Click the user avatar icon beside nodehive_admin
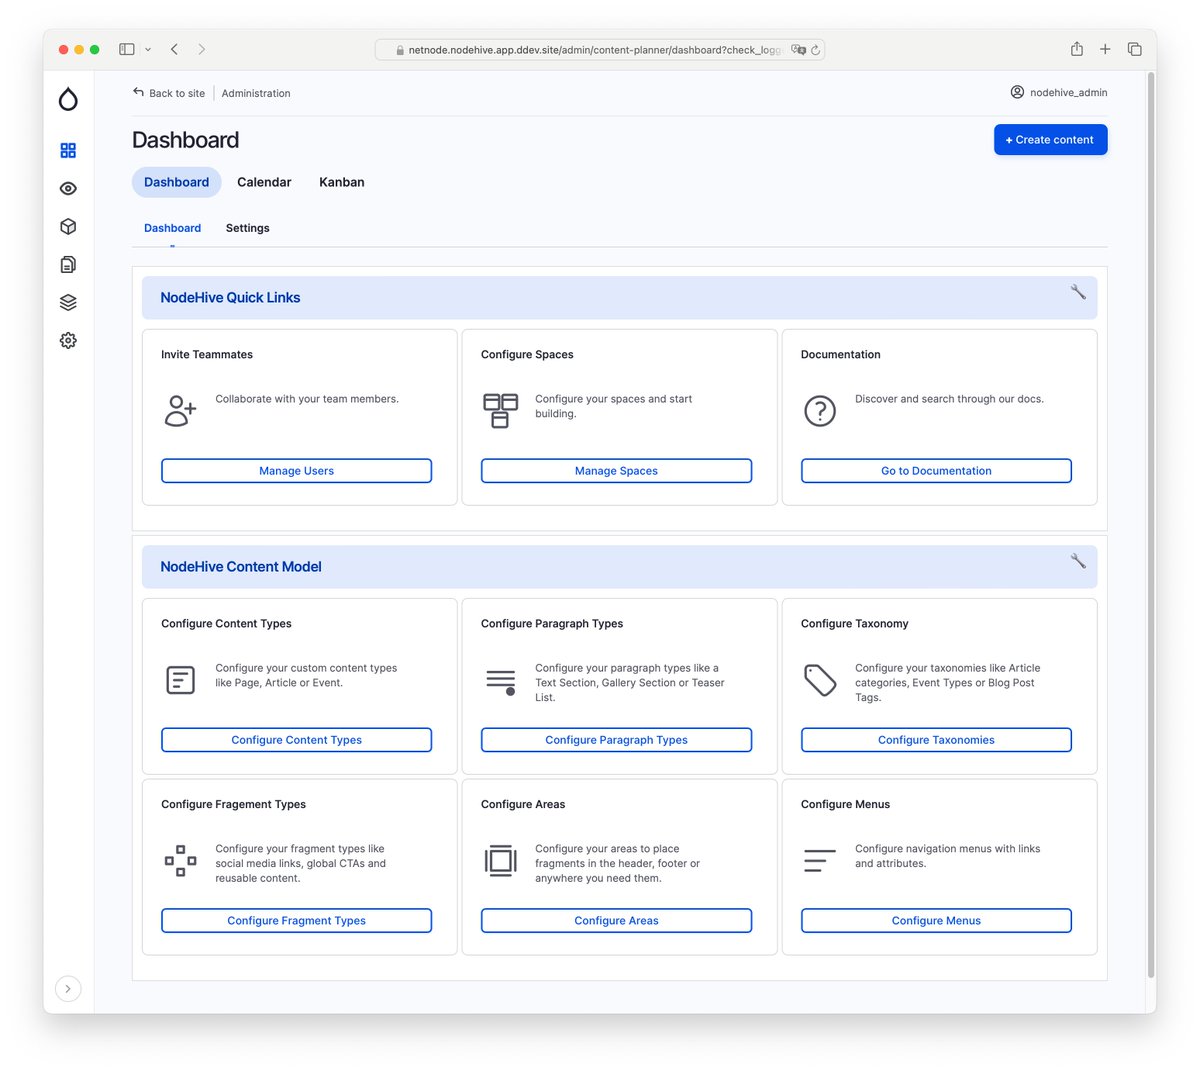The image size is (1200, 1071). point(1017,92)
